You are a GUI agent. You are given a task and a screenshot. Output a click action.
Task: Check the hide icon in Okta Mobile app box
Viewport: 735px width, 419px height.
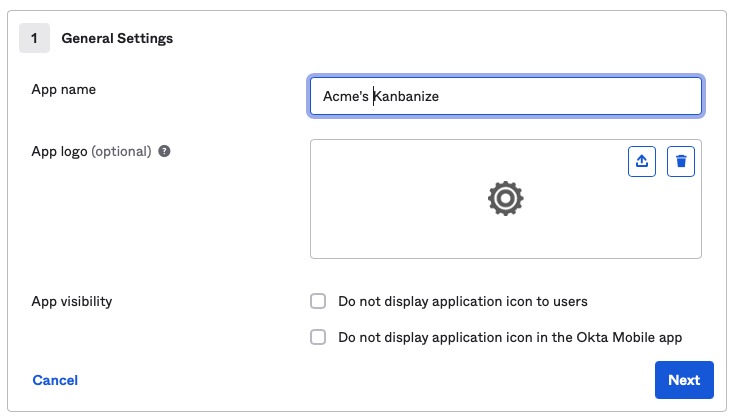(318, 337)
